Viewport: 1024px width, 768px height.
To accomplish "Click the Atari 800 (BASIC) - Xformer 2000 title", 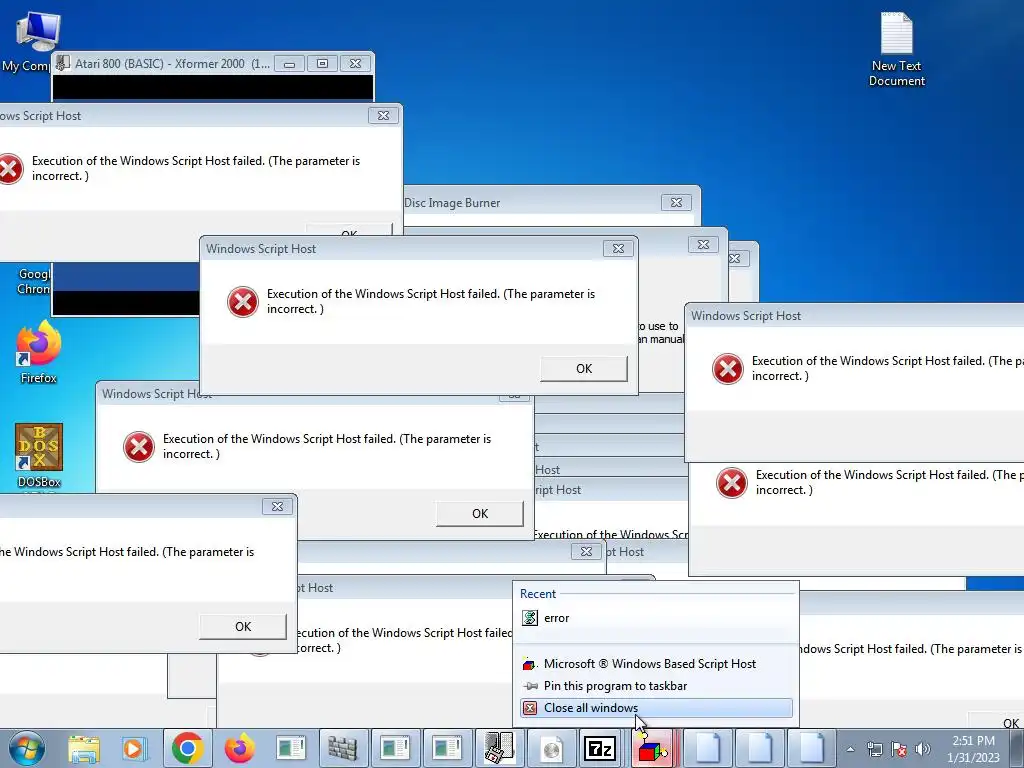I will pyautogui.click(x=172, y=63).
